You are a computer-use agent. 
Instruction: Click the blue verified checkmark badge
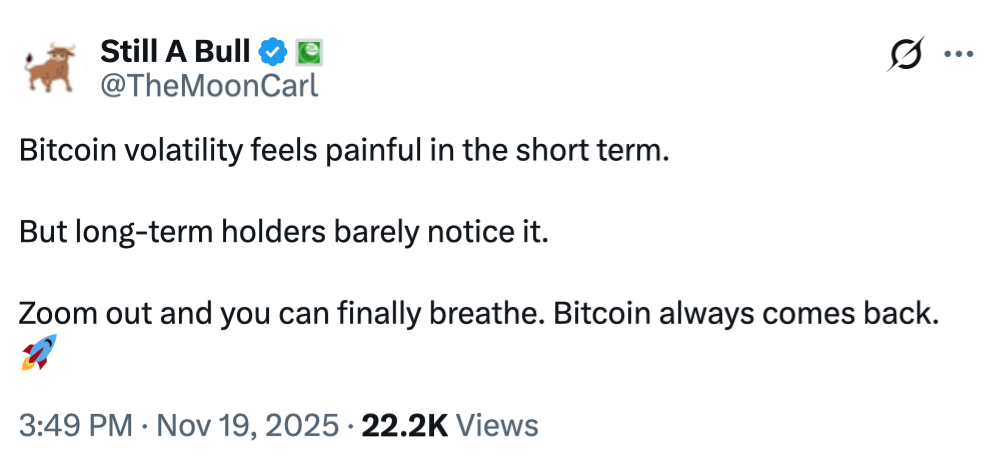(x=275, y=49)
